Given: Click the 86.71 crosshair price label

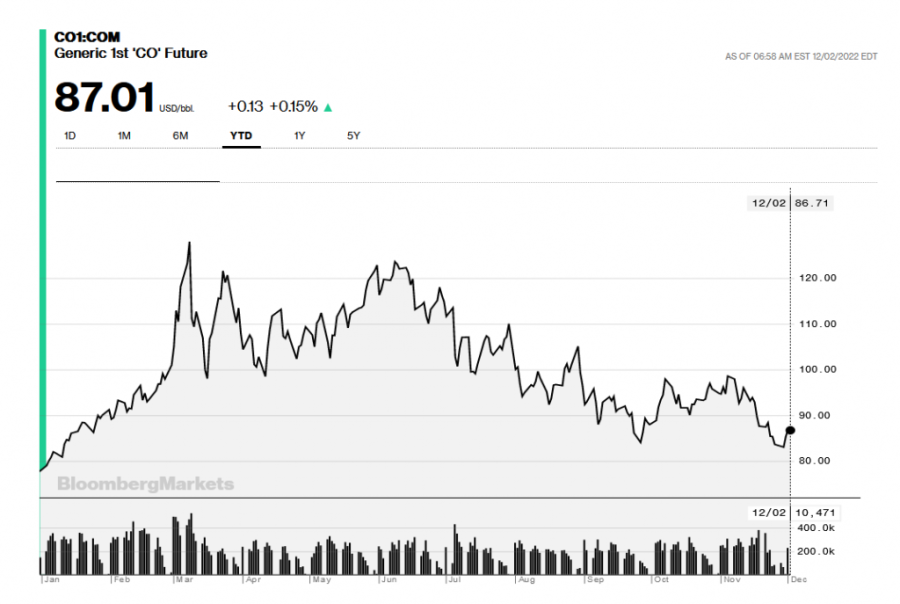Looking at the screenshot, I should (812, 203).
